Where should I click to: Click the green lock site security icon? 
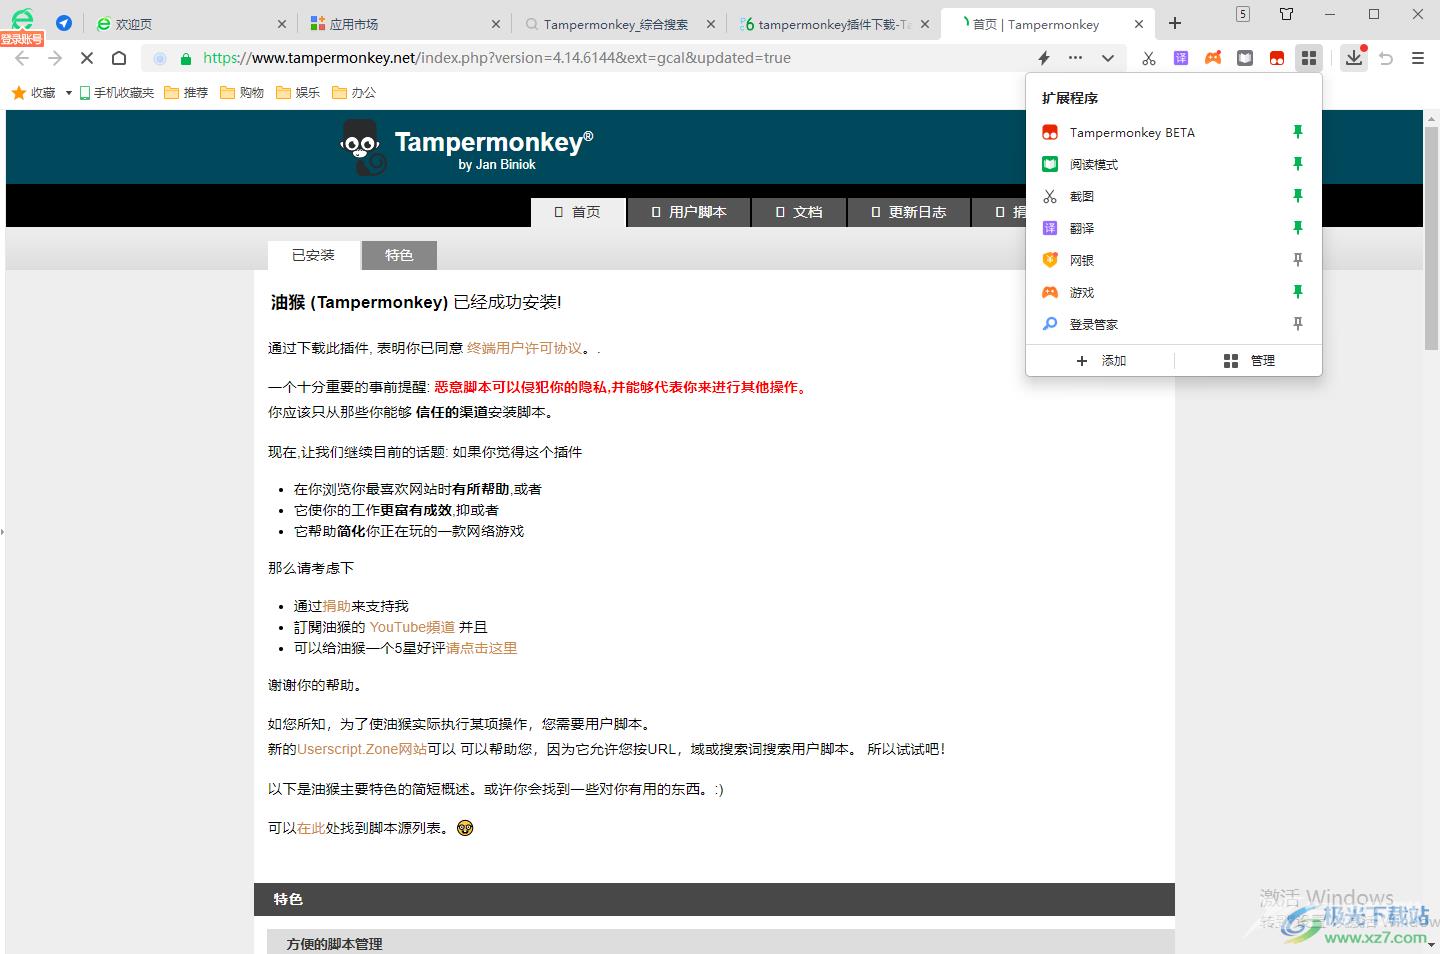click(x=185, y=58)
